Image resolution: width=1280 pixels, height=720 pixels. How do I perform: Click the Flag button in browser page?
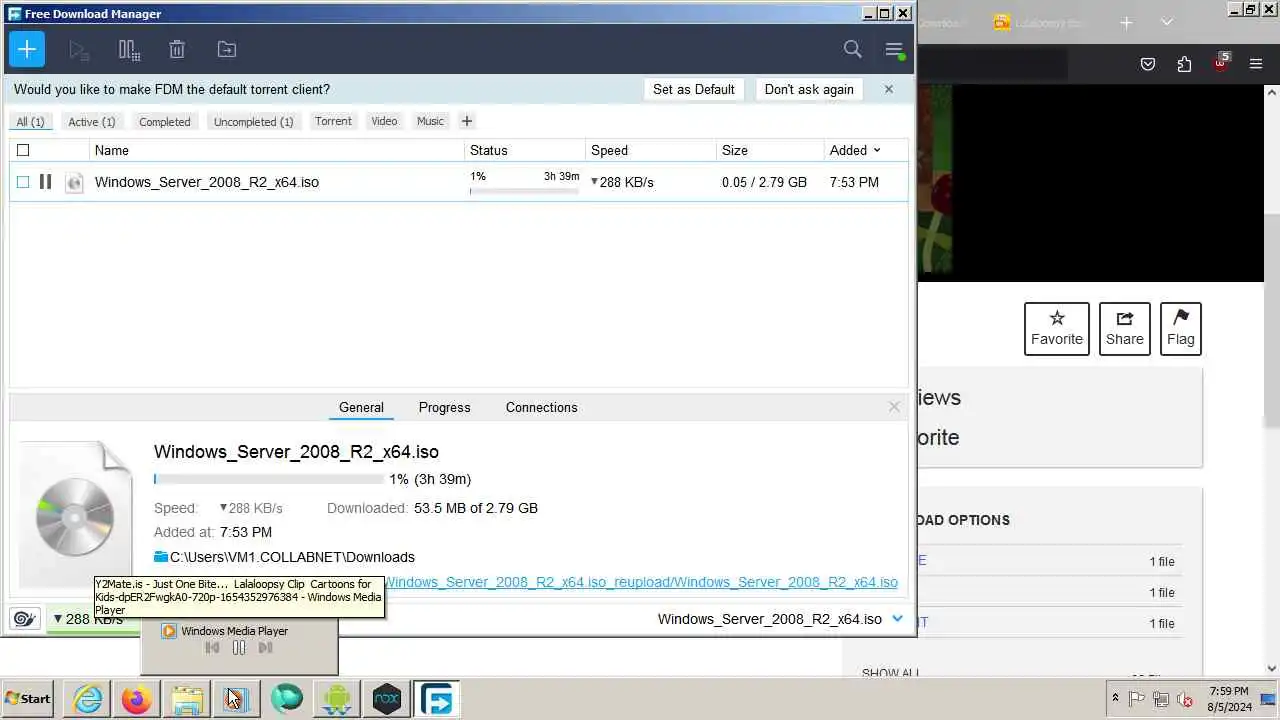(x=1180, y=328)
